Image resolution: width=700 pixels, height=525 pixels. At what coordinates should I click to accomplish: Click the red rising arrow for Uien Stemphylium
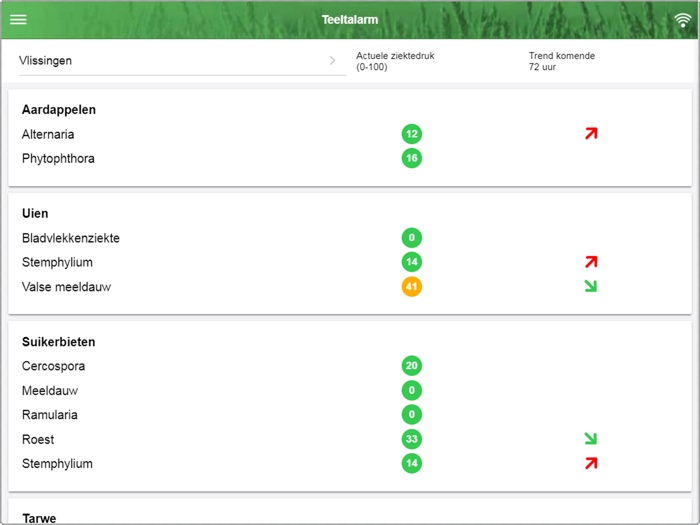tap(591, 262)
